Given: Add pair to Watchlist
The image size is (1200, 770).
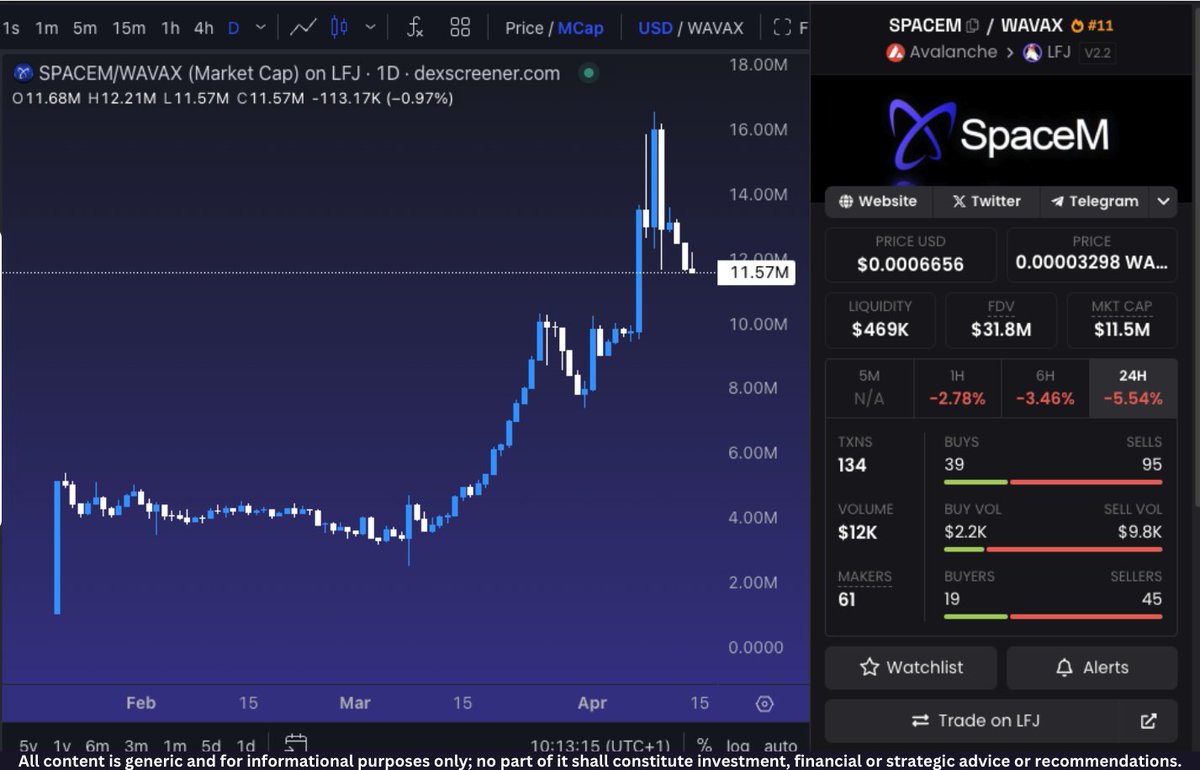Looking at the screenshot, I should (x=910, y=667).
